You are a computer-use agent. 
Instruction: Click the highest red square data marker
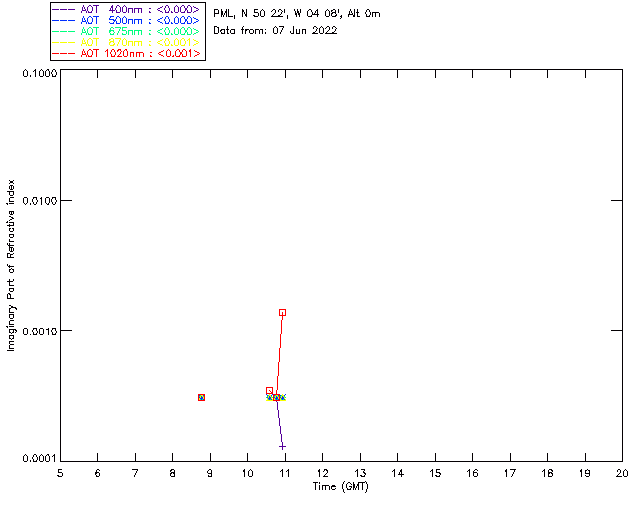coord(282,313)
